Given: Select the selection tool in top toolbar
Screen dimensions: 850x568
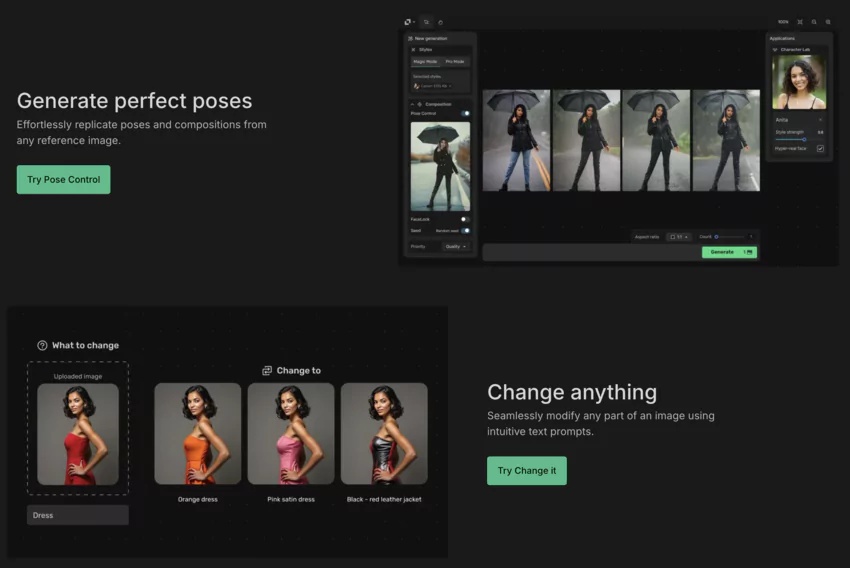Looking at the screenshot, I should pos(427,22).
